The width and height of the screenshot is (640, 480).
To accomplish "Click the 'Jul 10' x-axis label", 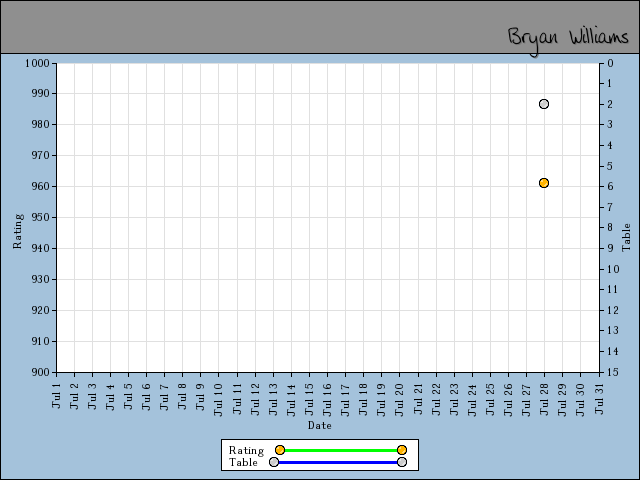I will pos(219,400).
